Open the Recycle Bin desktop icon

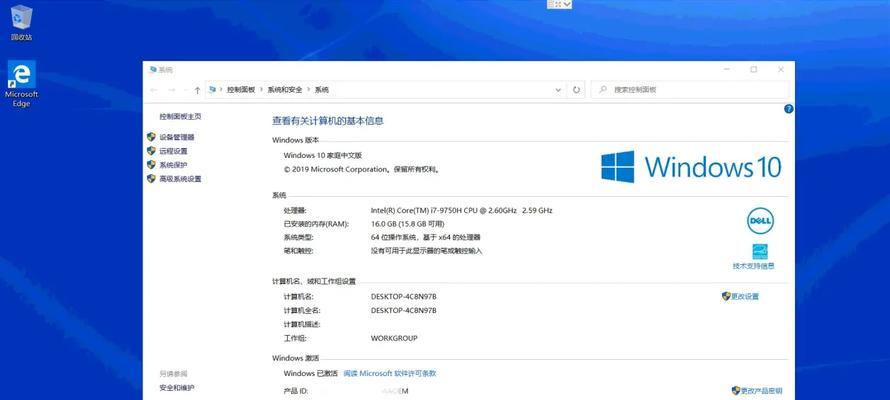point(21,22)
